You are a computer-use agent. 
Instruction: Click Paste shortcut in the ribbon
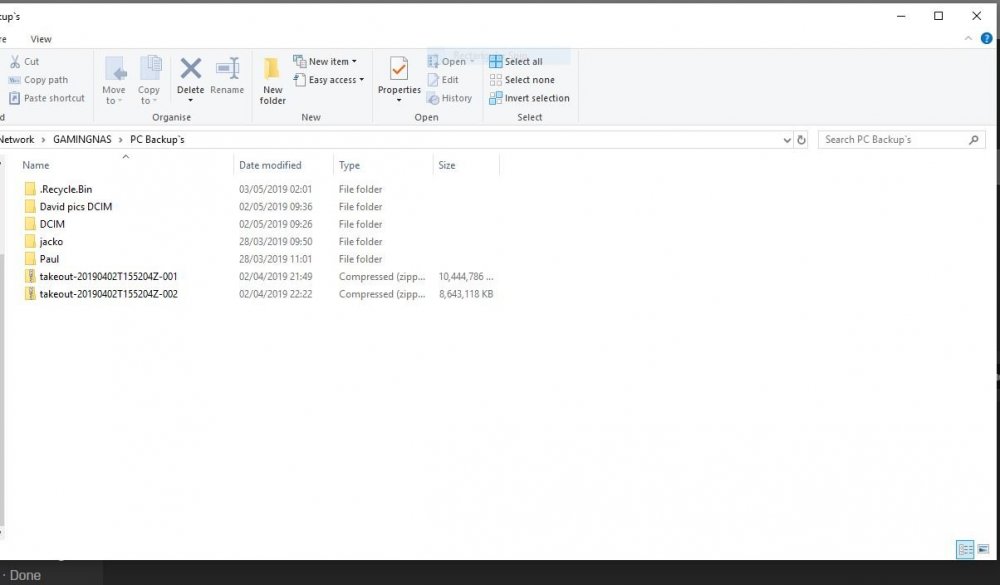coord(47,98)
